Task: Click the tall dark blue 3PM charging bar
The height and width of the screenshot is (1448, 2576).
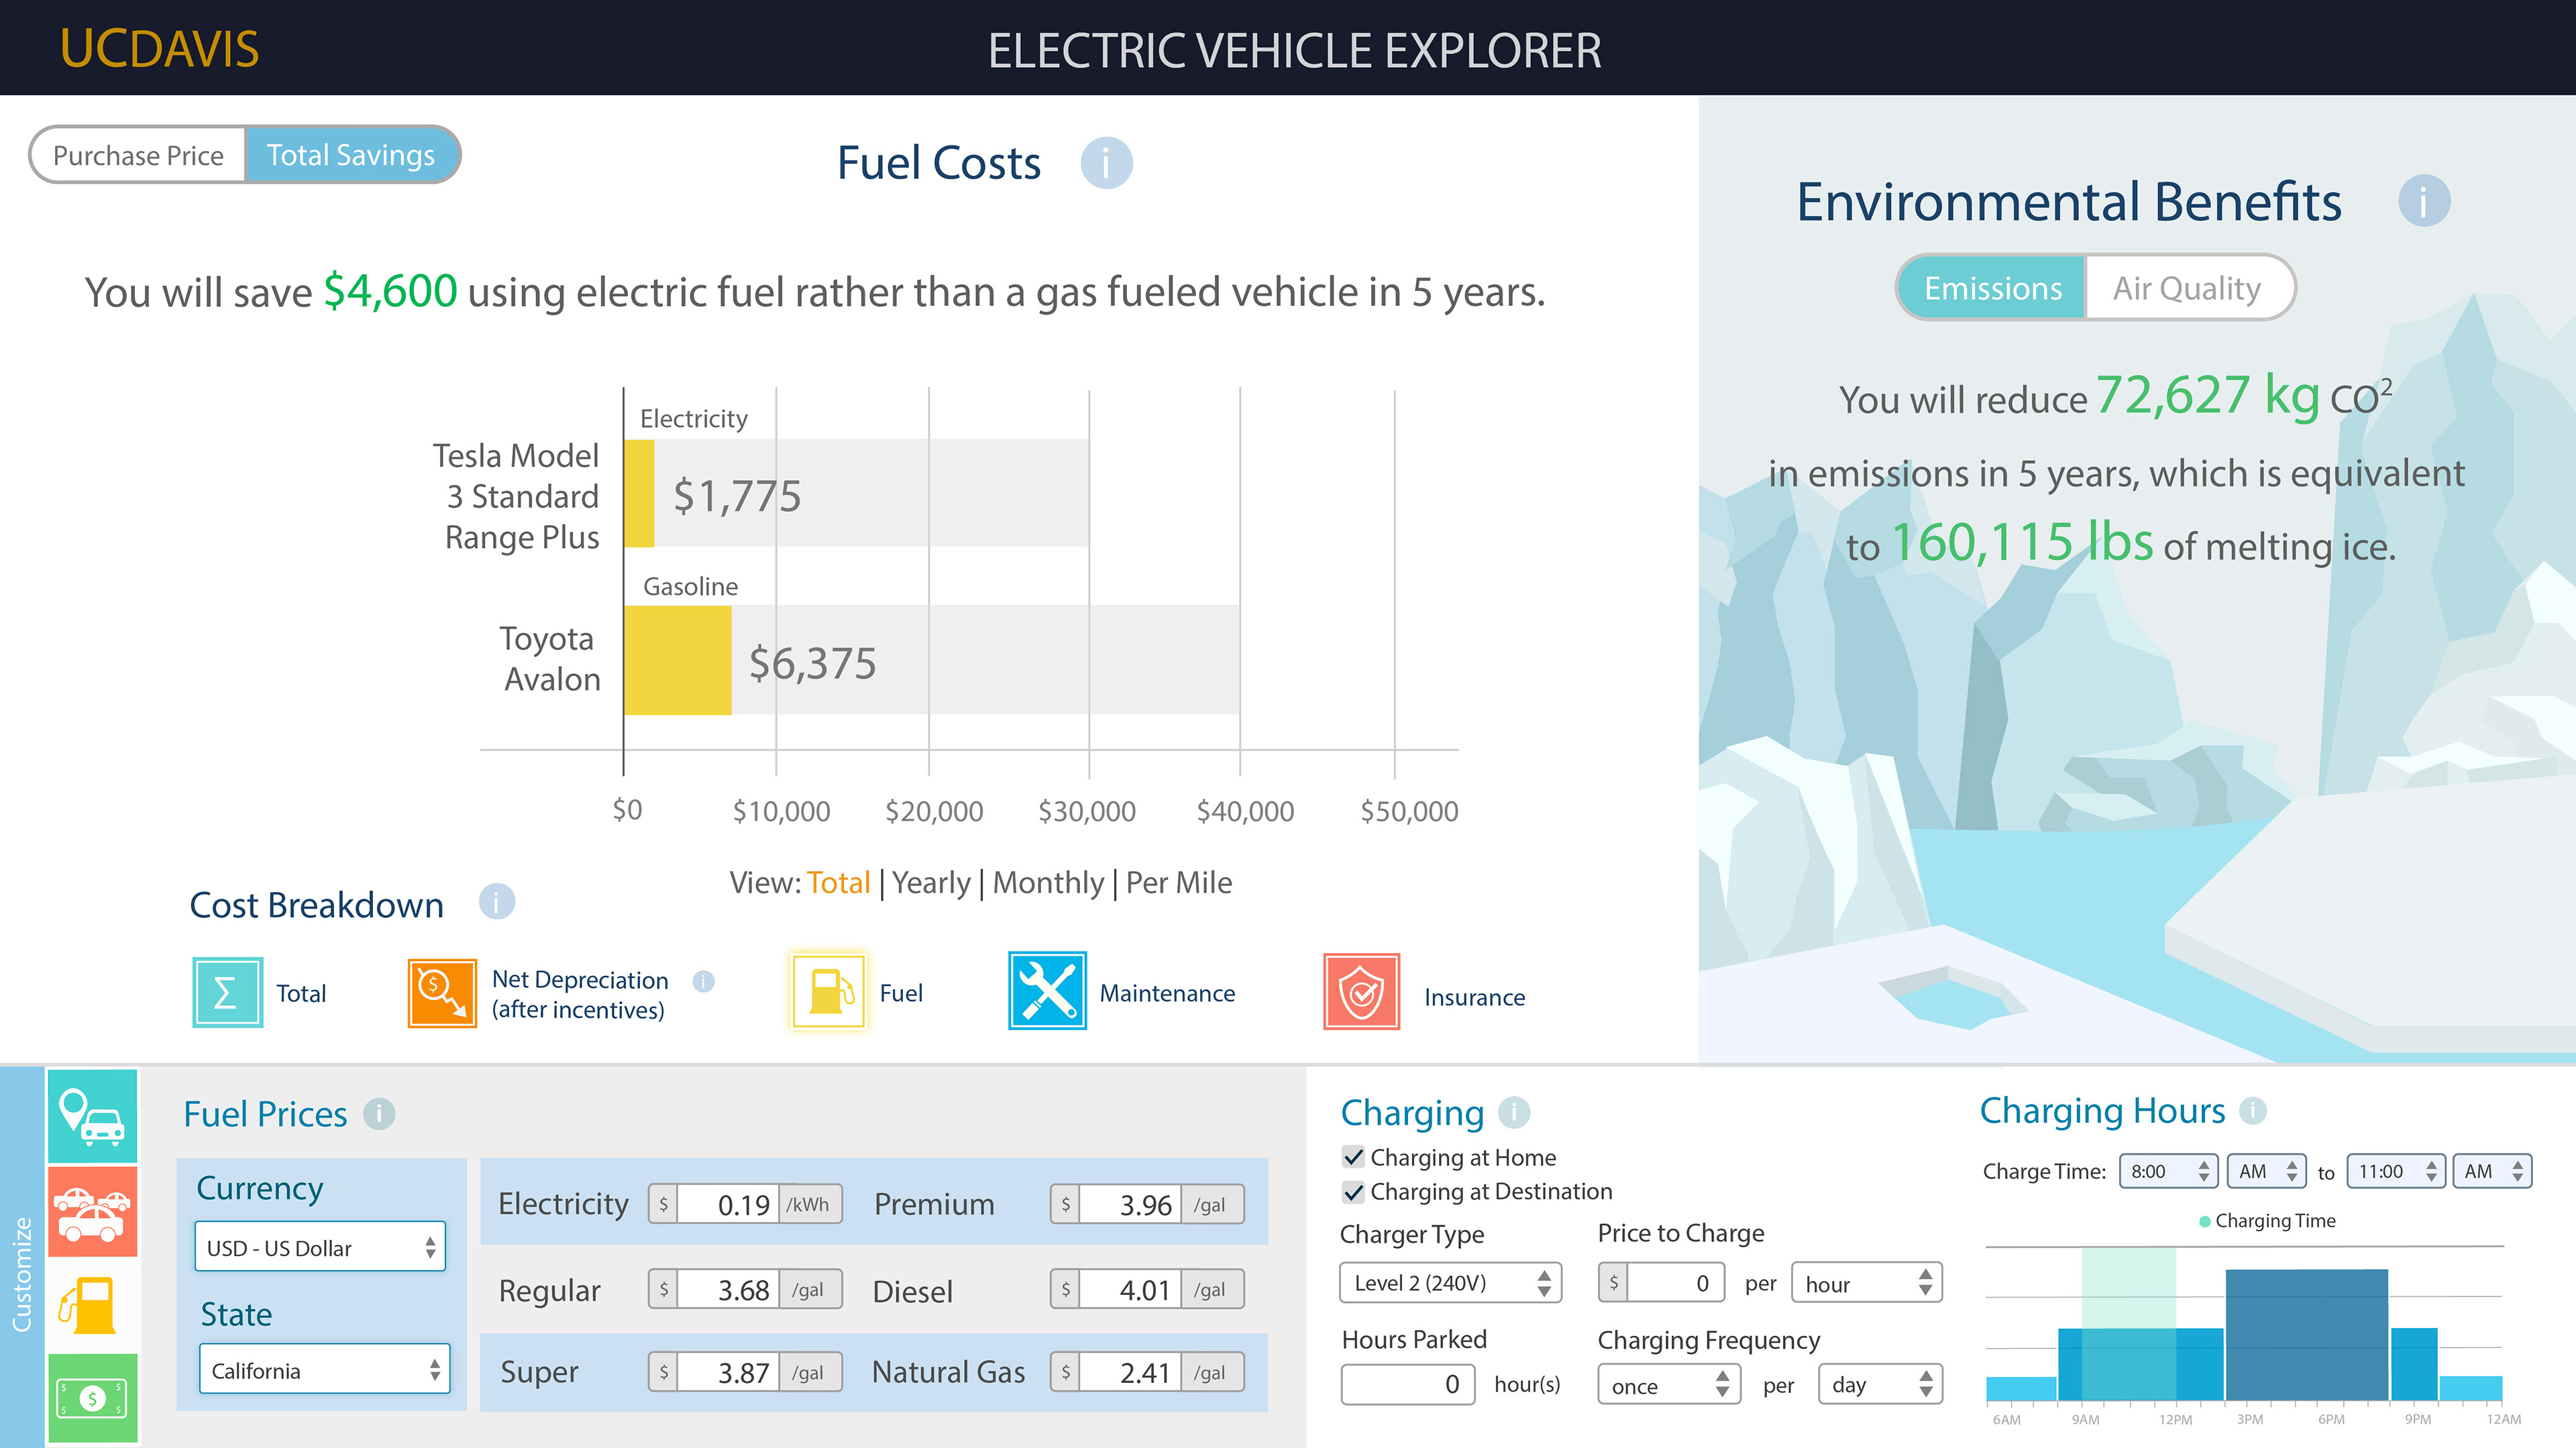Action: 2306,1334
